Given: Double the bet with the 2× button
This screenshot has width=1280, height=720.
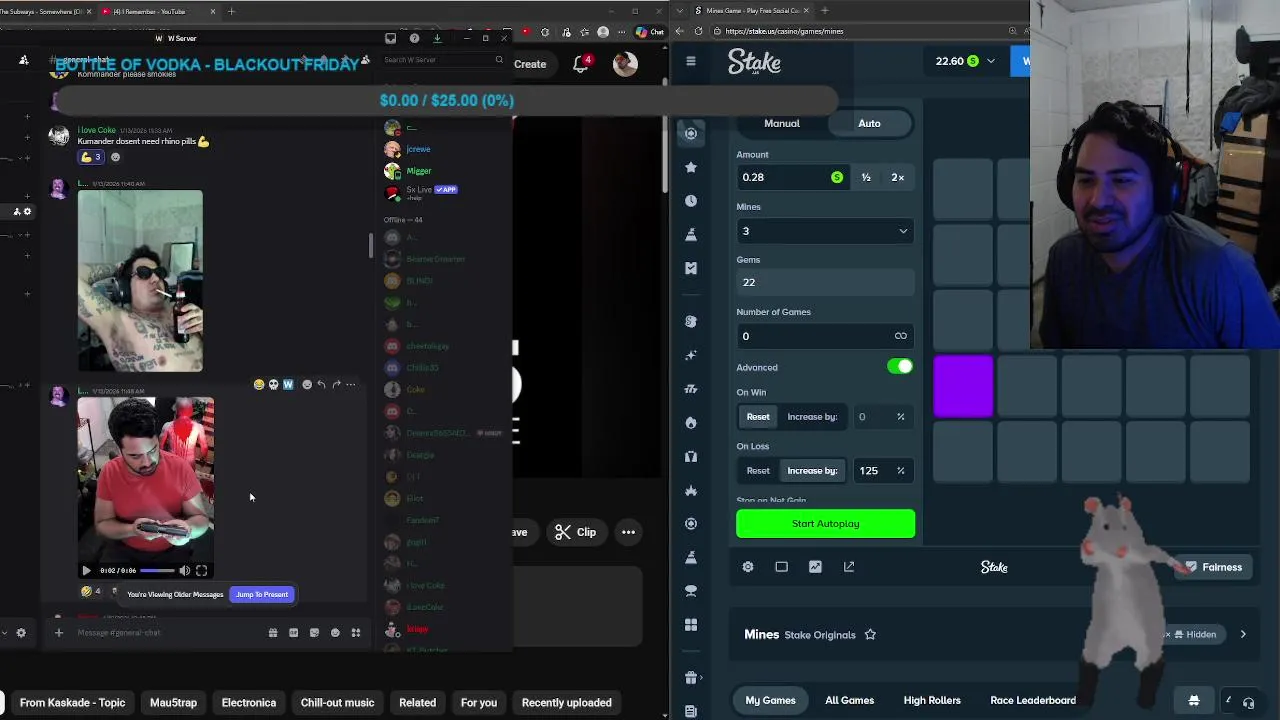Looking at the screenshot, I should (897, 177).
